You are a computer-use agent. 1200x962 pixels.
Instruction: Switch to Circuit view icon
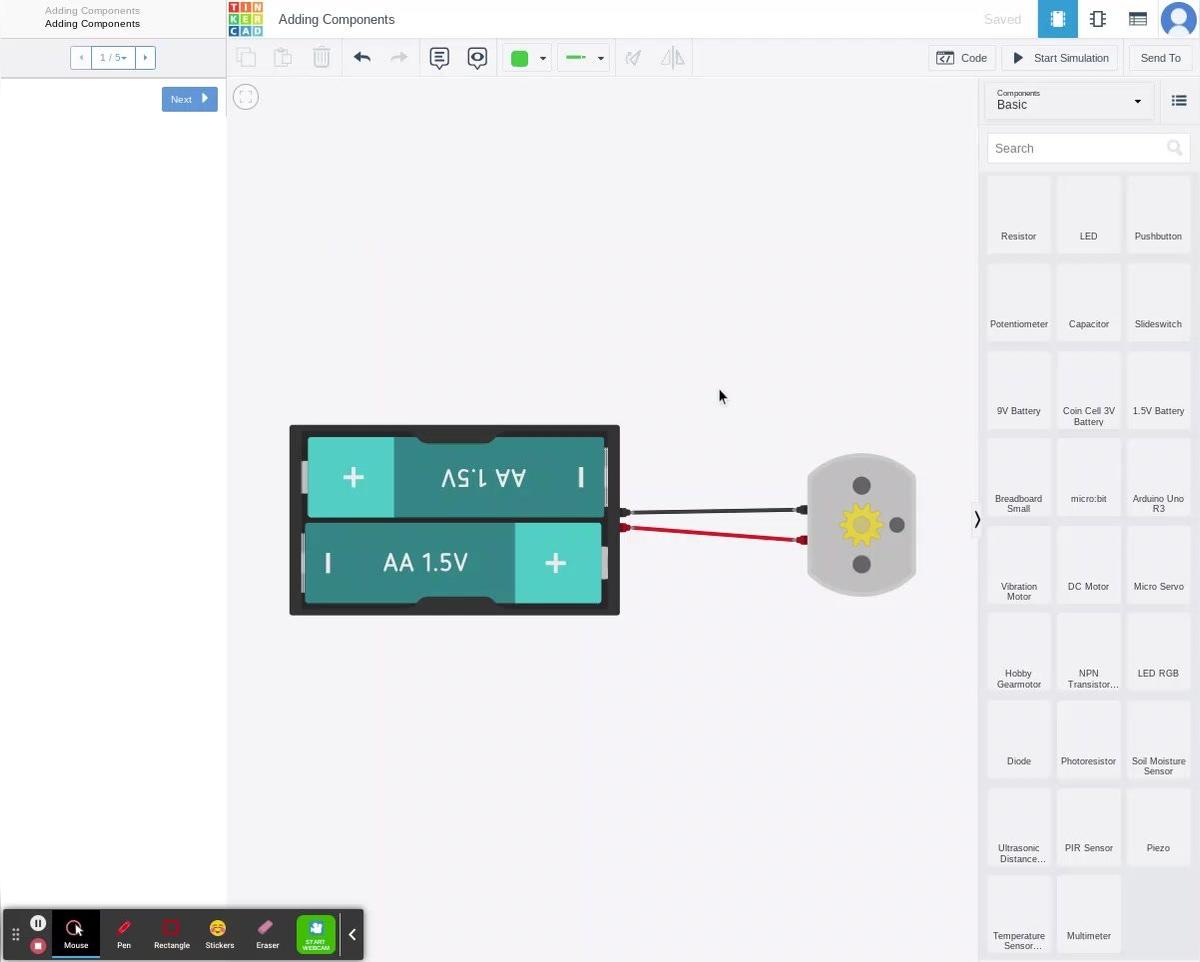coord(1057,19)
